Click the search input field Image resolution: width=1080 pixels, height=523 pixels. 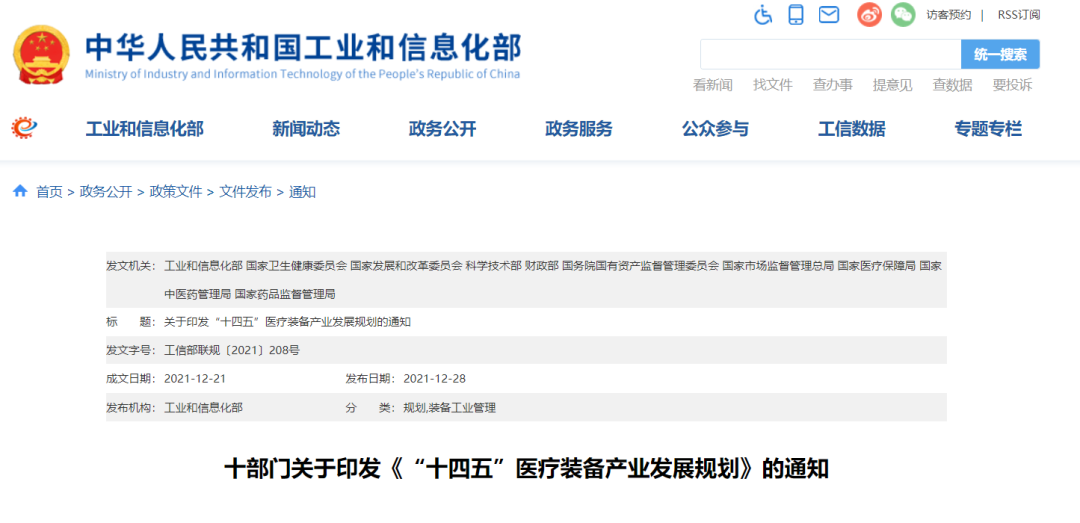click(830, 54)
